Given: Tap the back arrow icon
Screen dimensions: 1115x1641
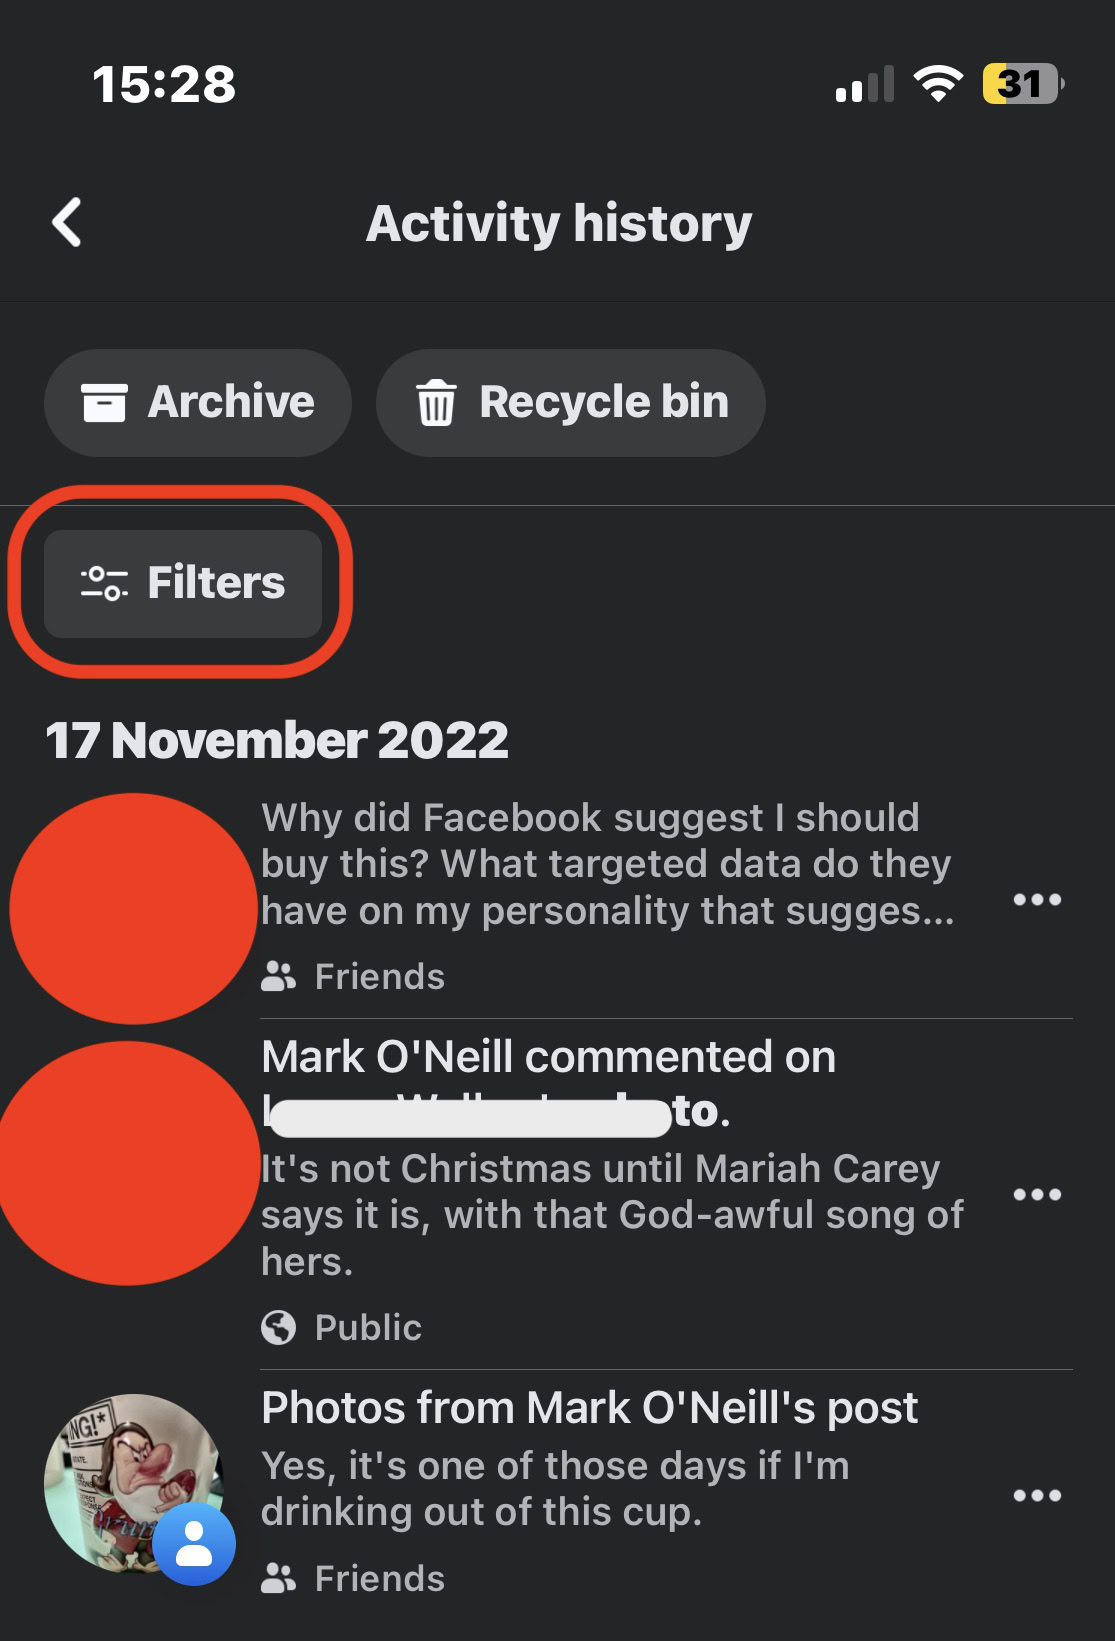Looking at the screenshot, I should tap(67, 222).
